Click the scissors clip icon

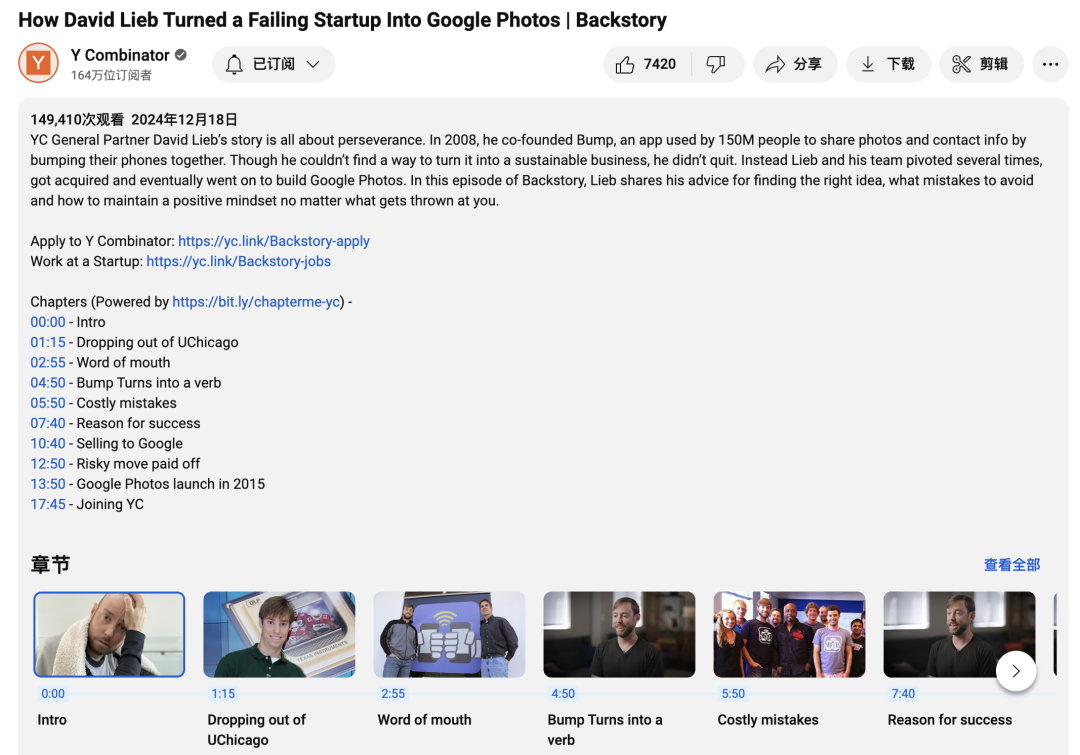[961, 65]
